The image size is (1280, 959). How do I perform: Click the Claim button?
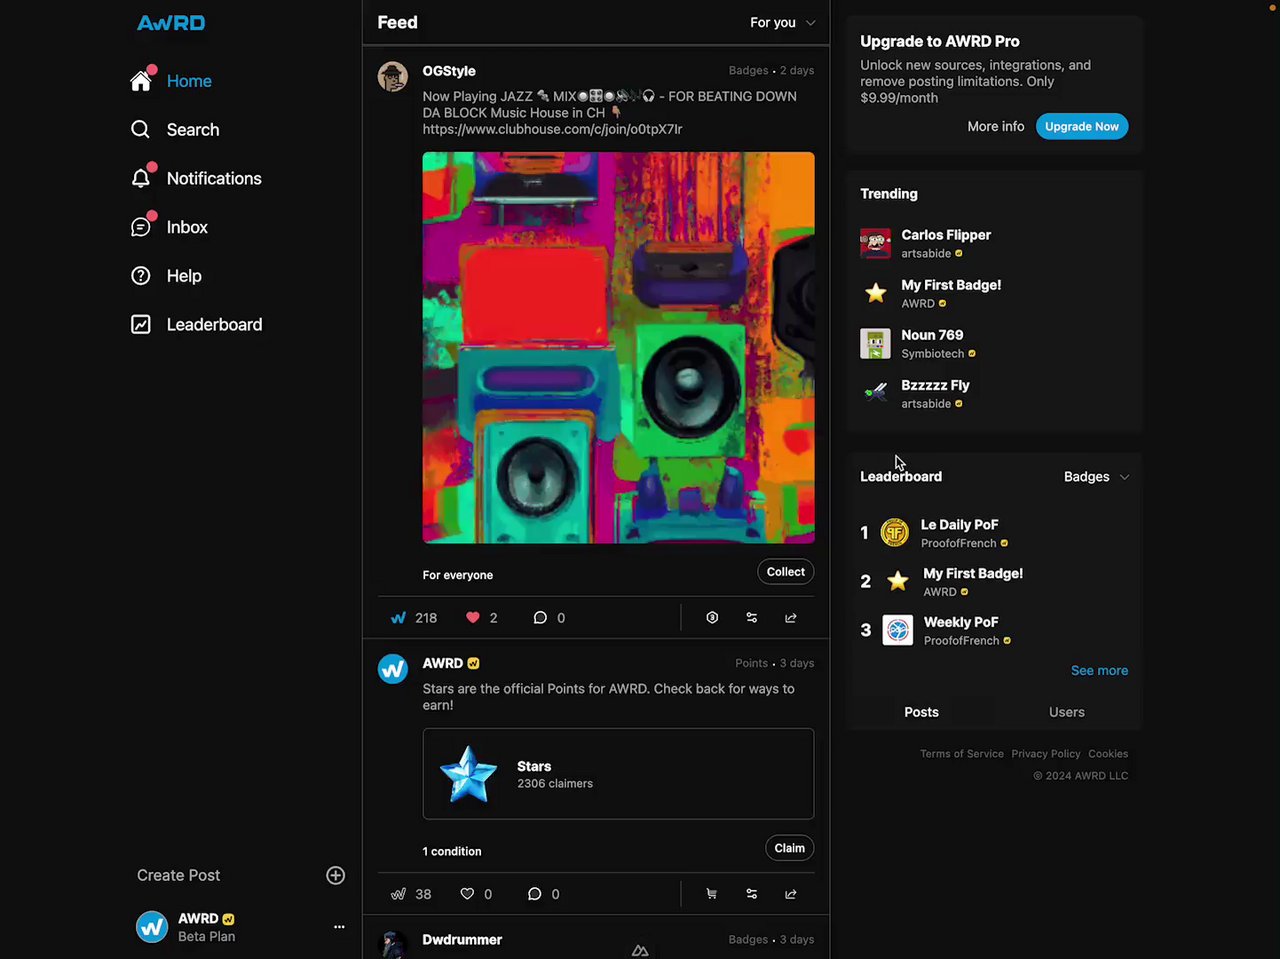(790, 848)
